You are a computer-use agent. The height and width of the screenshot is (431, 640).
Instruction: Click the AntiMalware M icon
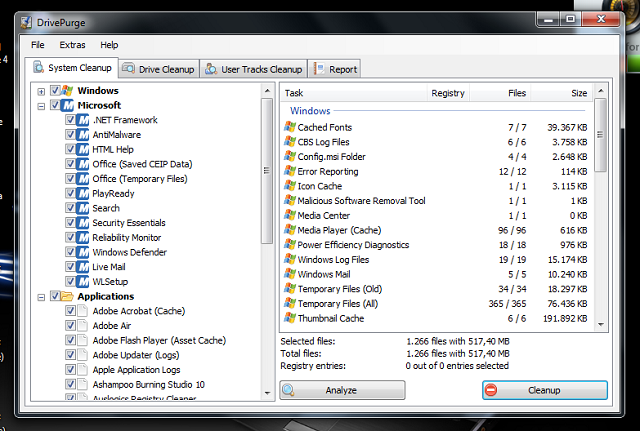83,135
